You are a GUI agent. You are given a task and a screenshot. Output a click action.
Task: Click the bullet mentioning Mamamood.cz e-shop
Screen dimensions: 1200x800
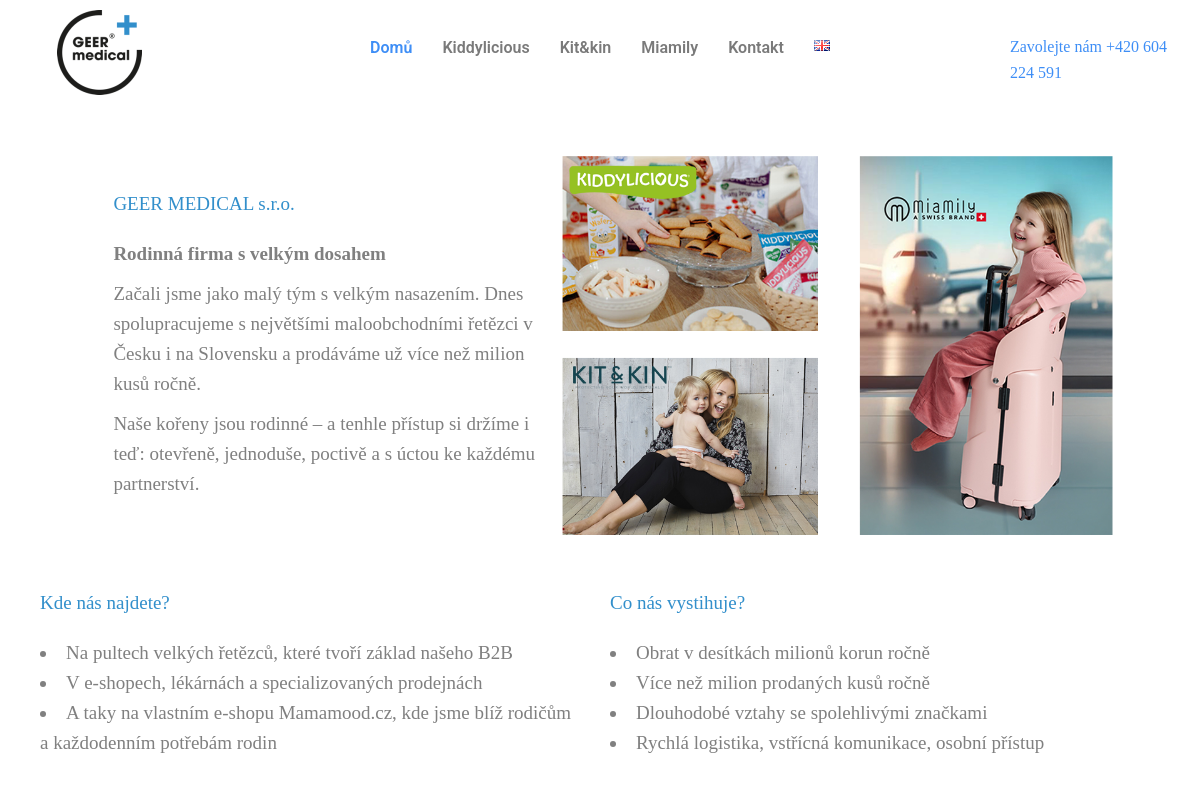(306, 728)
